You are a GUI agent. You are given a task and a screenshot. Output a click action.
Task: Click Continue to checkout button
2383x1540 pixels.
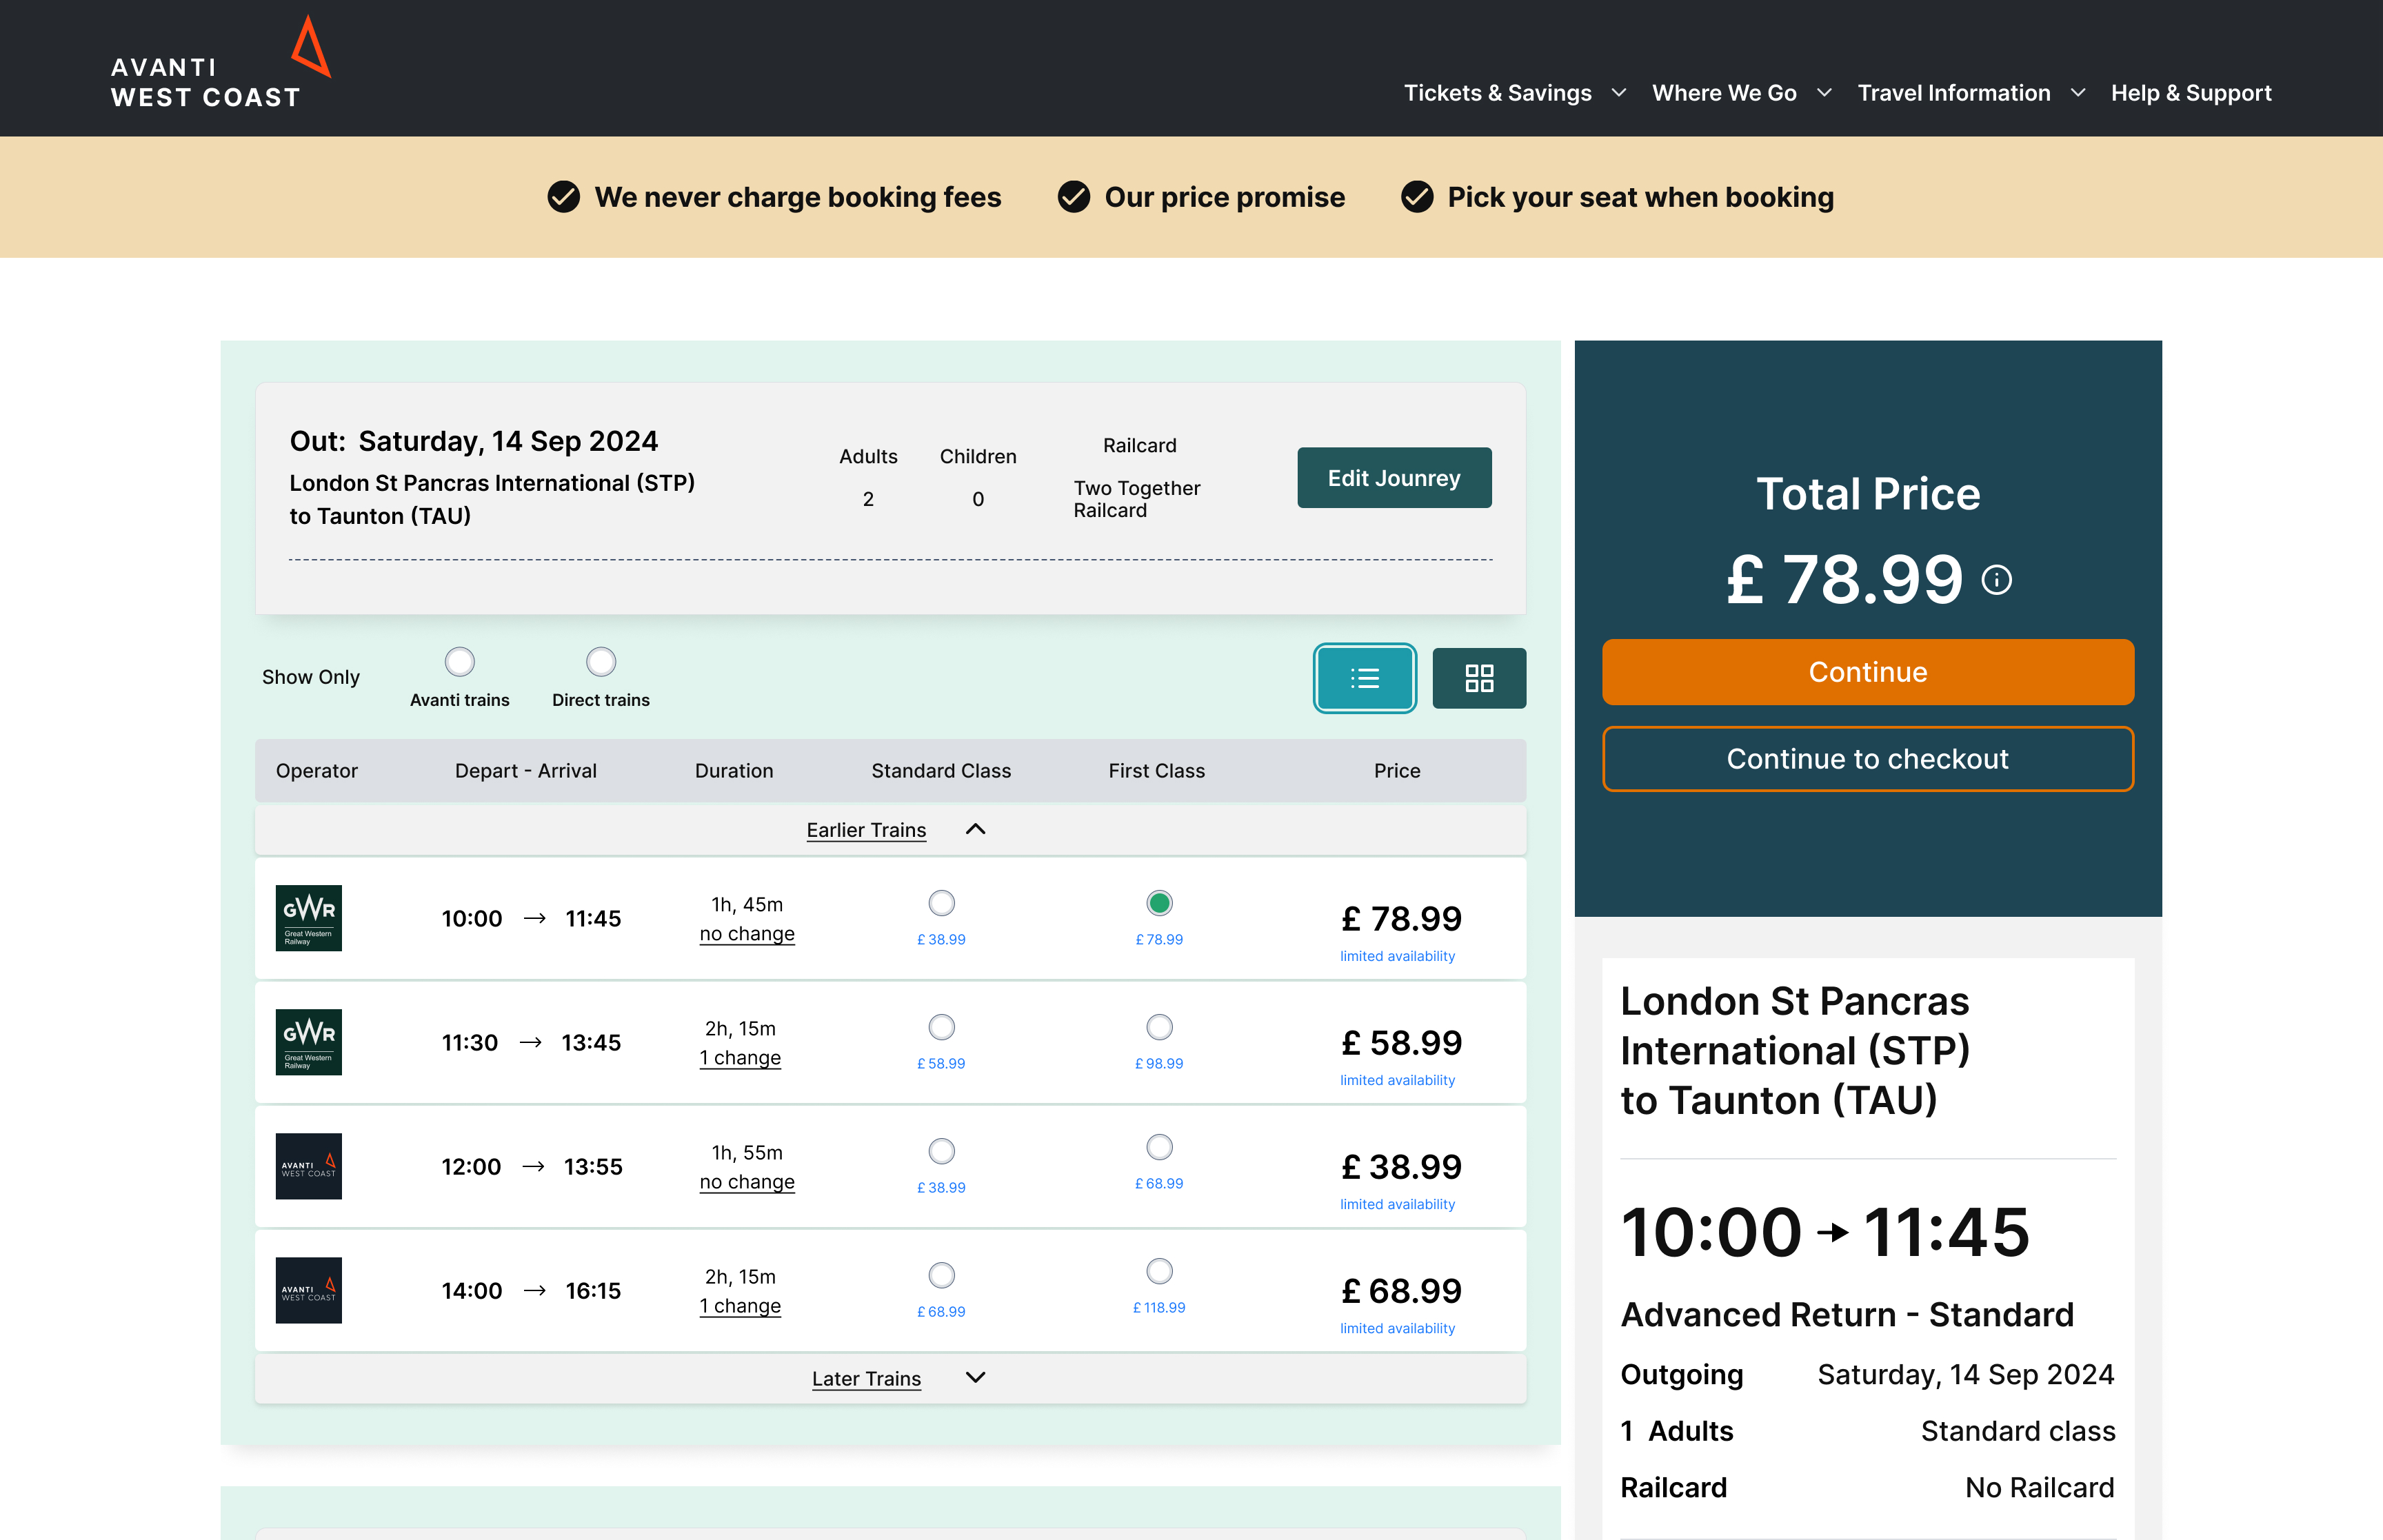click(x=1867, y=759)
